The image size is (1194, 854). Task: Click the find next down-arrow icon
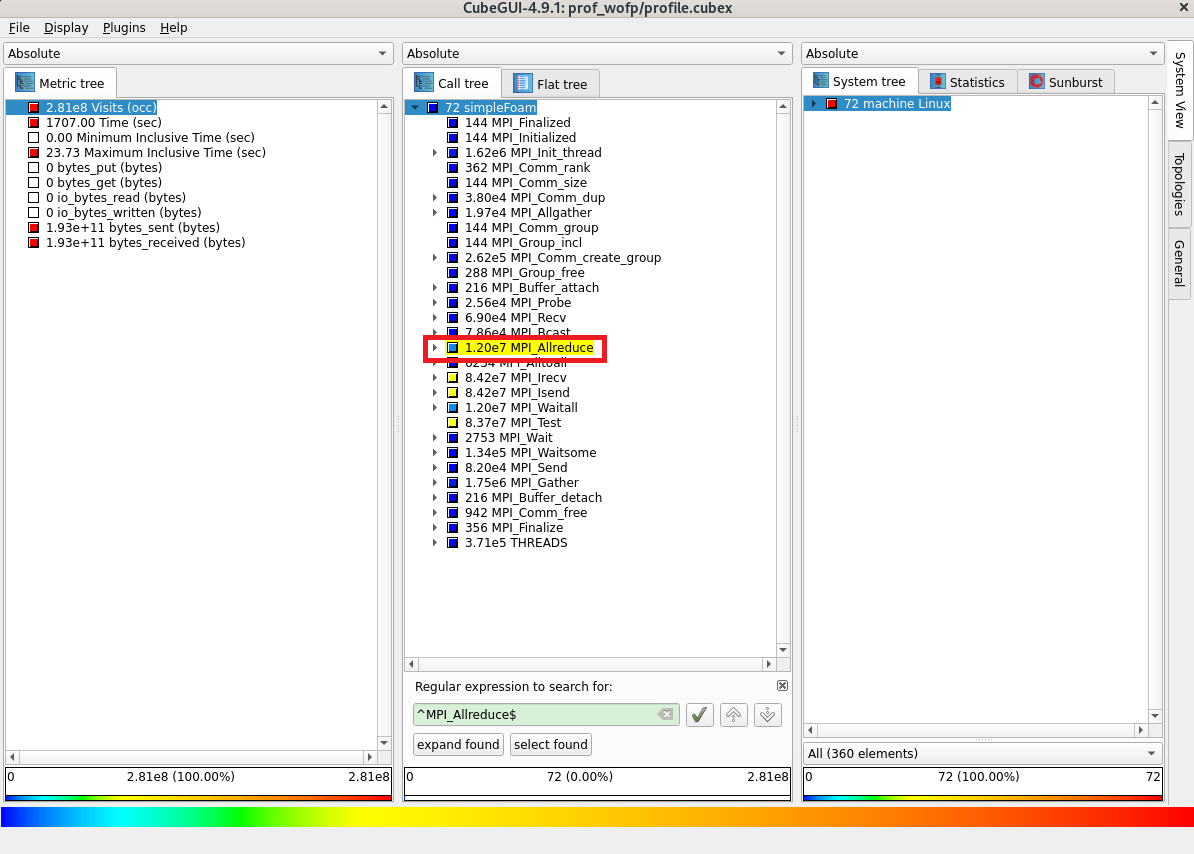point(767,714)
